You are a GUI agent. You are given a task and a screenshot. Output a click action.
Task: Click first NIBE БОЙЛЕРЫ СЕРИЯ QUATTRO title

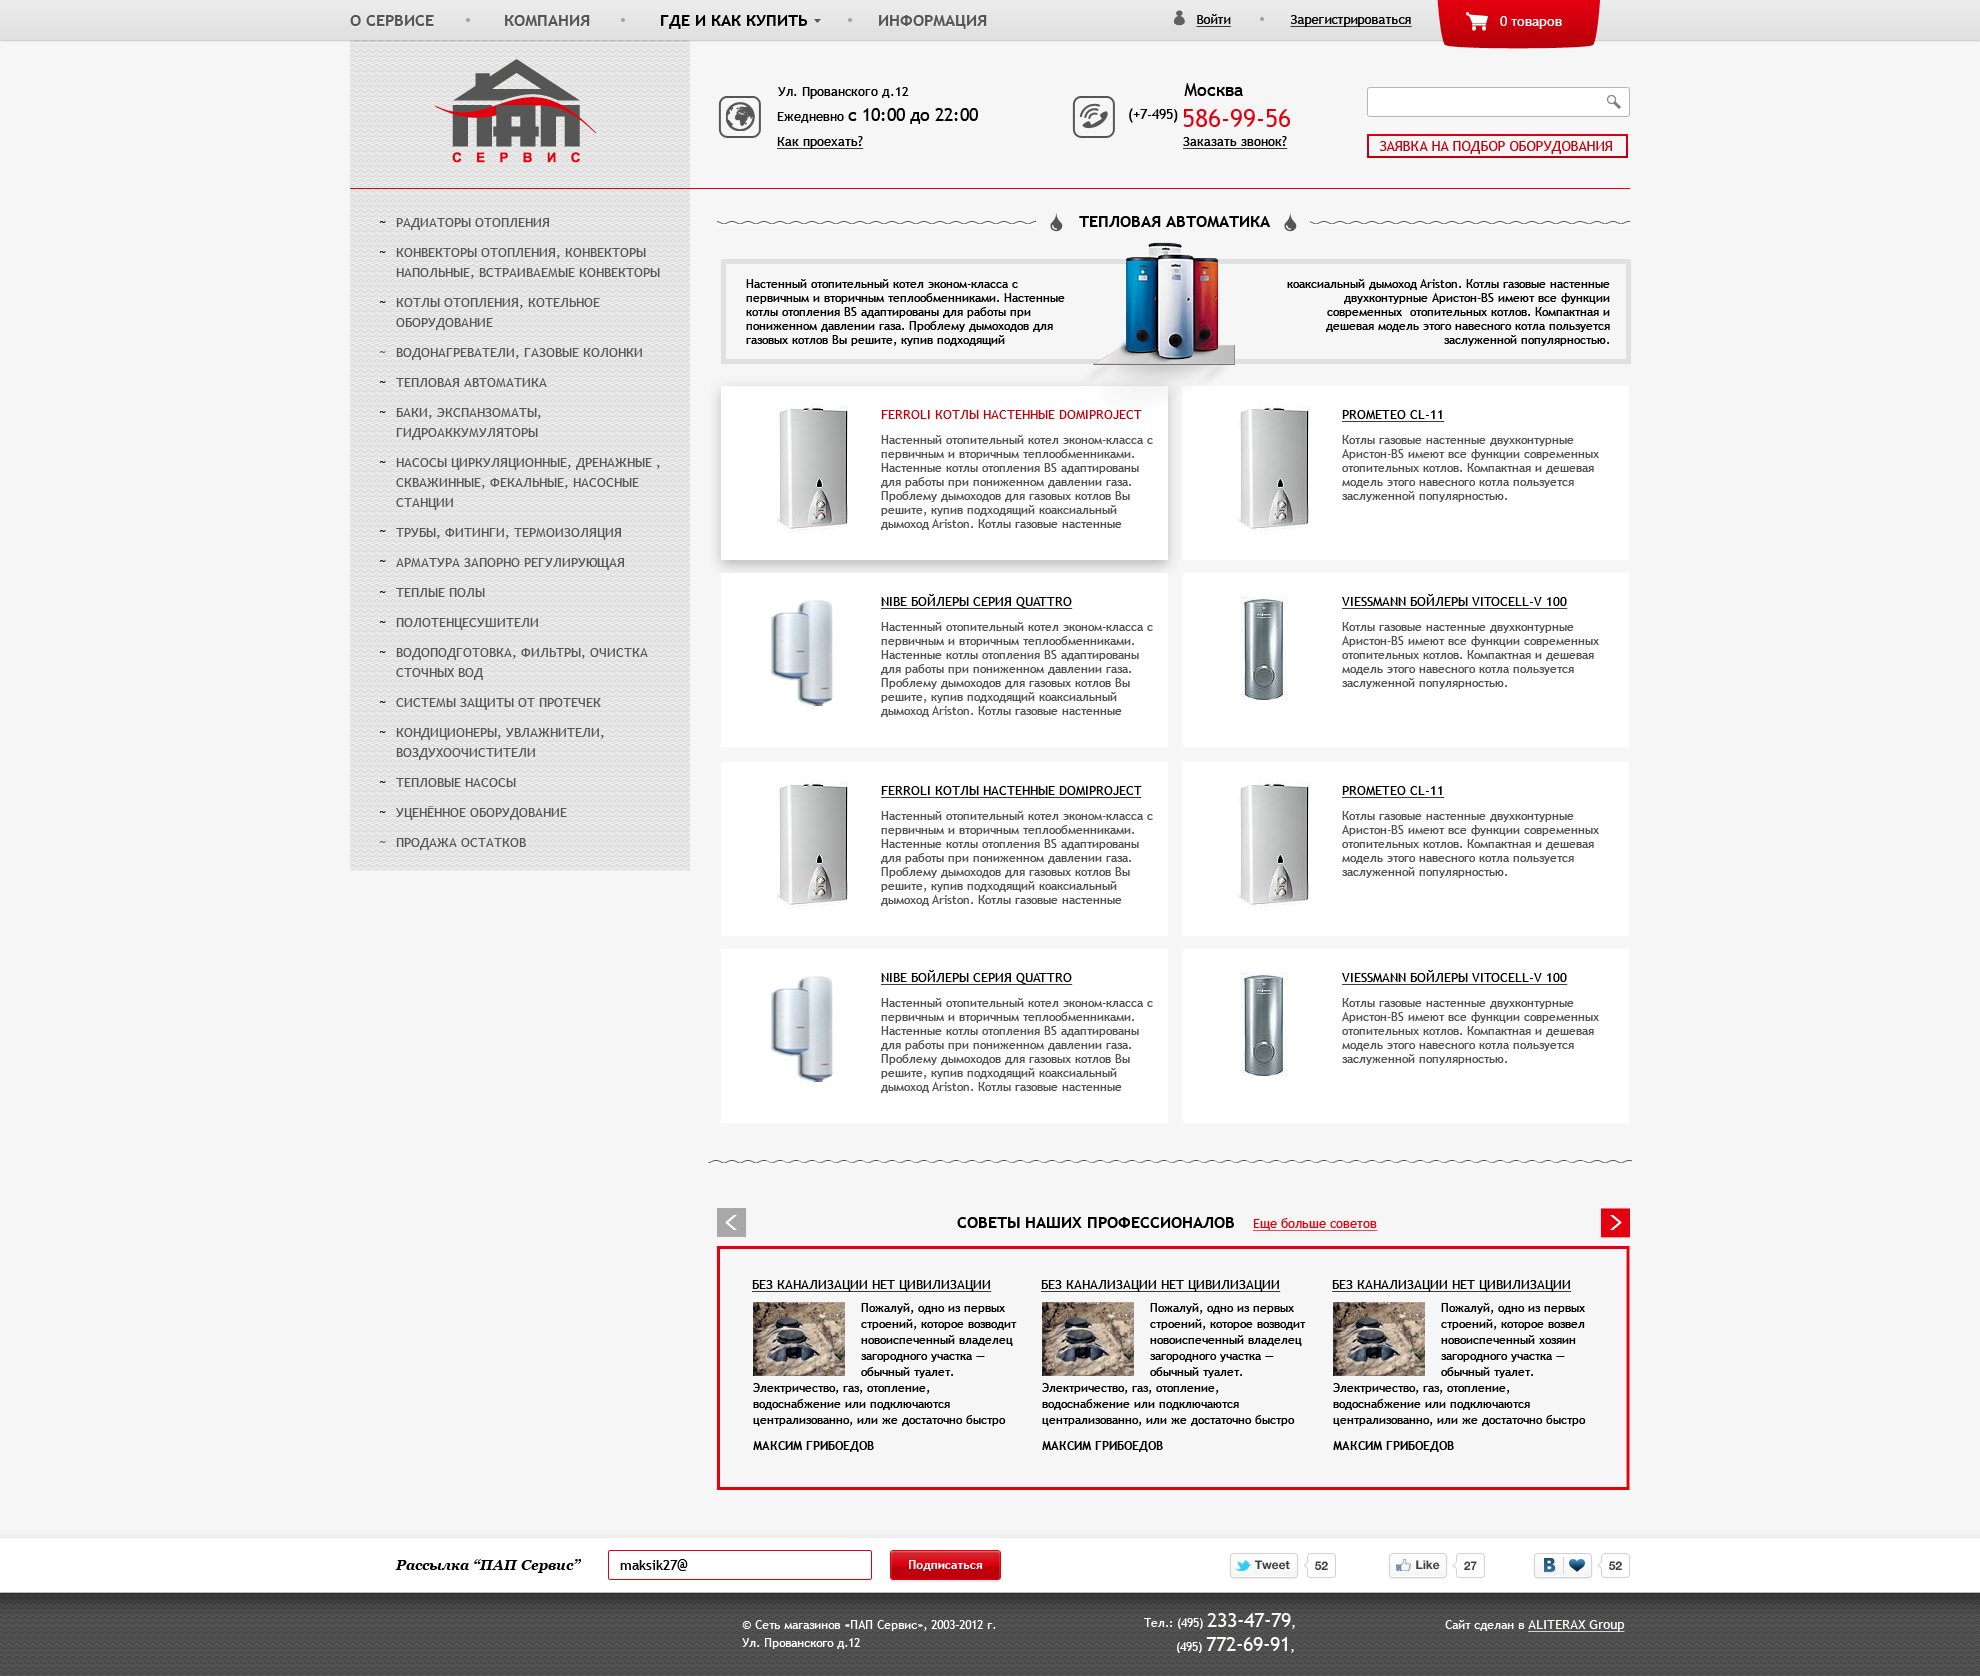tap(976, 601)
